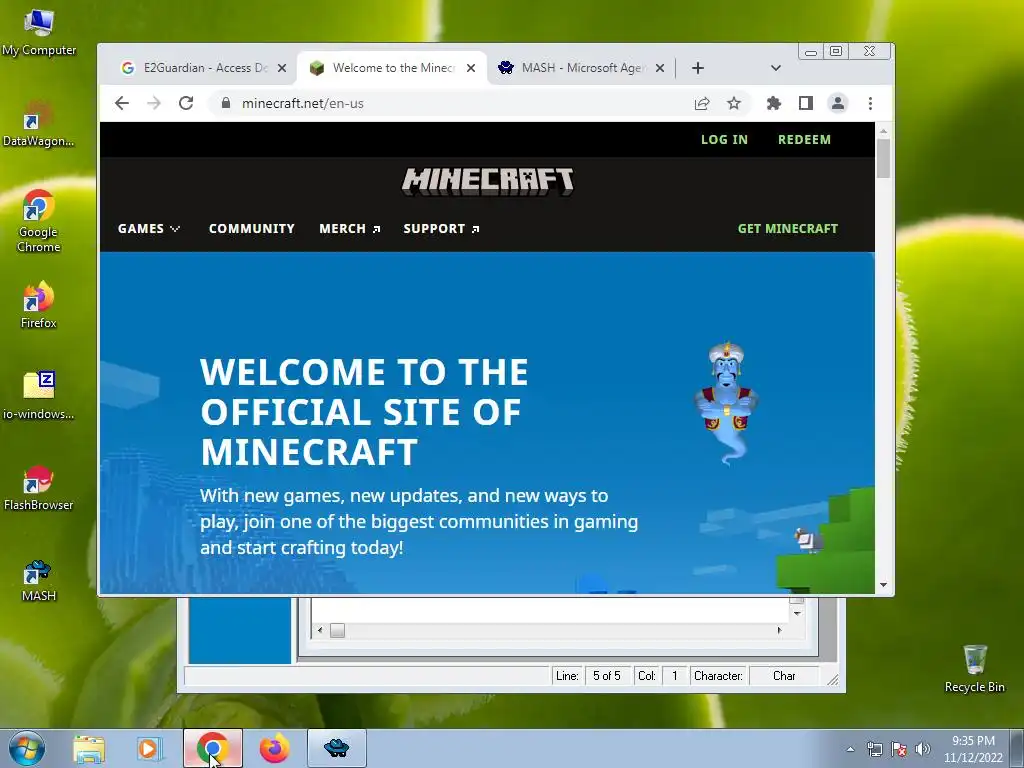Click the minecraft.net address bar
1024x768 pixels.
(457, 103)
